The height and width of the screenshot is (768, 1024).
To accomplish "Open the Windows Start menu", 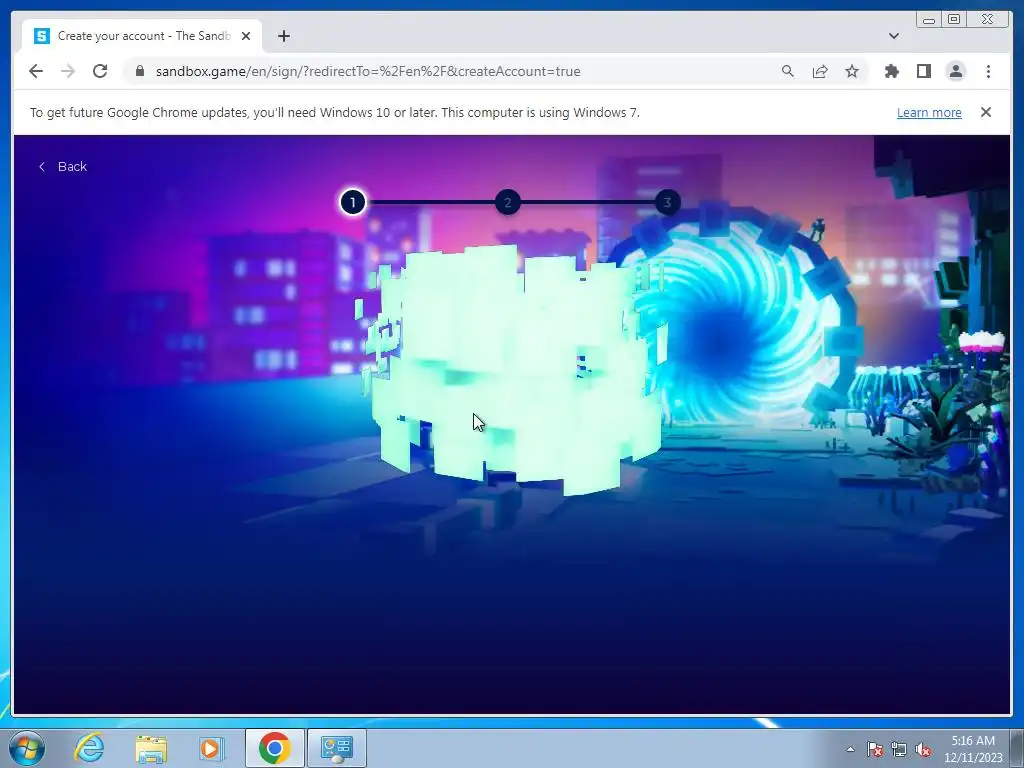I will click(x=27, y=748).
